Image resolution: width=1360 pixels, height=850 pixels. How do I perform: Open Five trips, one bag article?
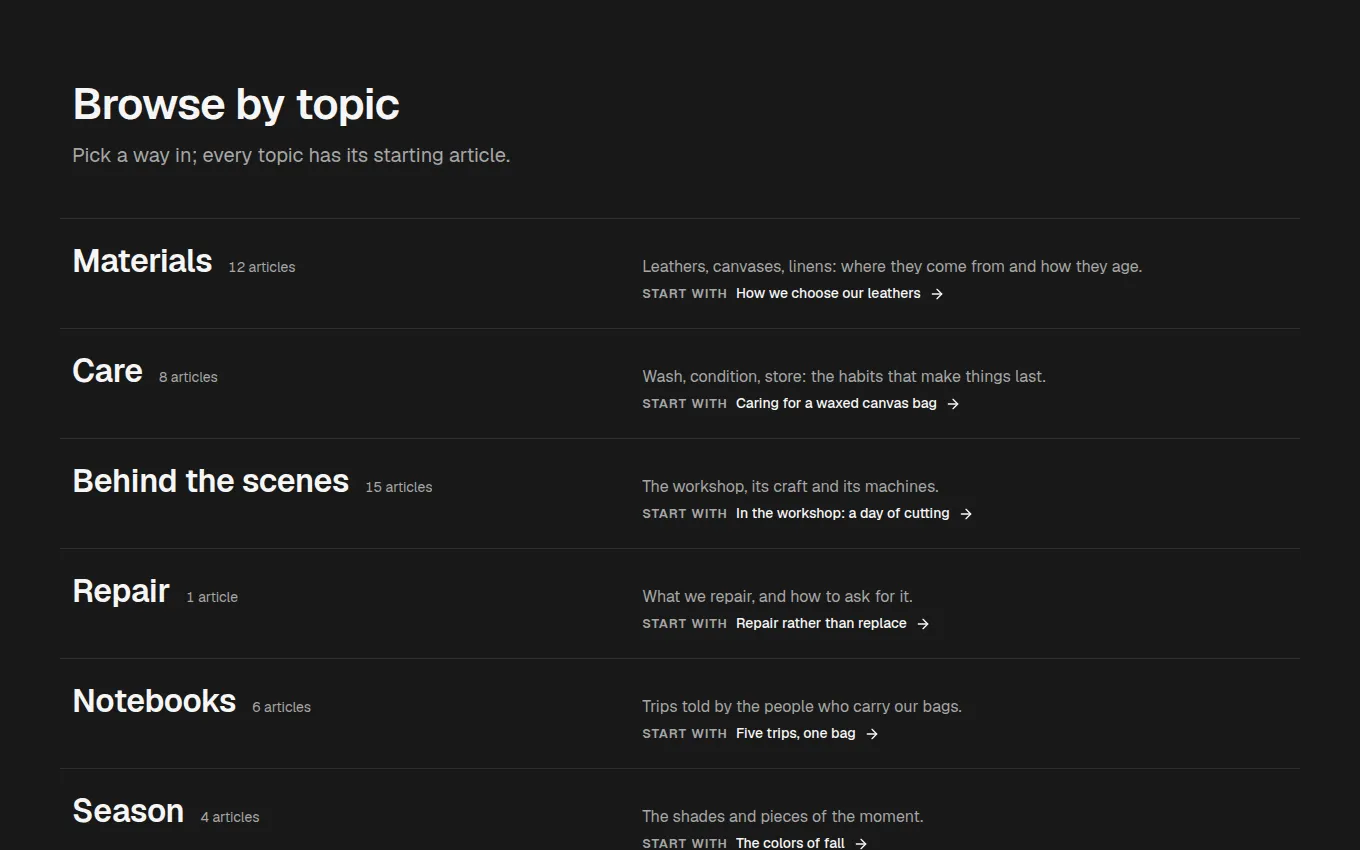tap(795, 733)
